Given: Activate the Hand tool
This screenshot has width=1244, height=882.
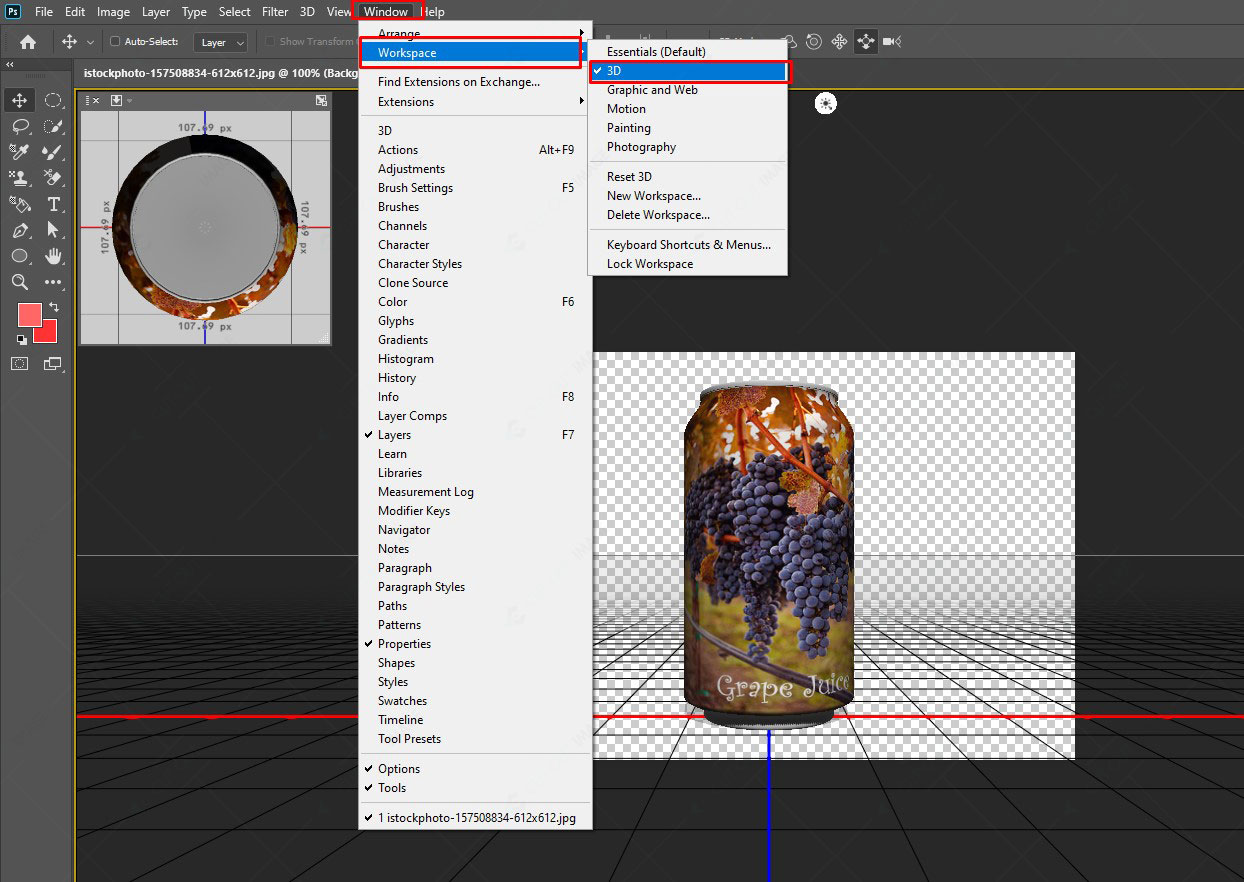Looking at the screenshot, I should [x=54, y=256].
